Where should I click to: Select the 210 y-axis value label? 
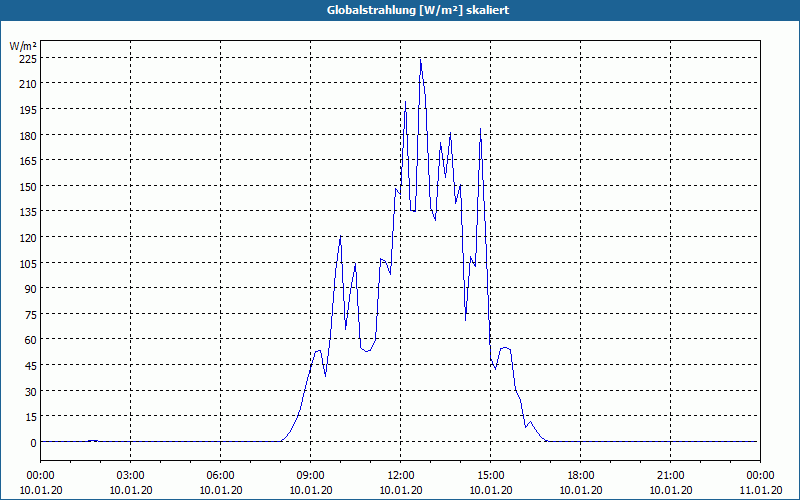click(28, 84)
